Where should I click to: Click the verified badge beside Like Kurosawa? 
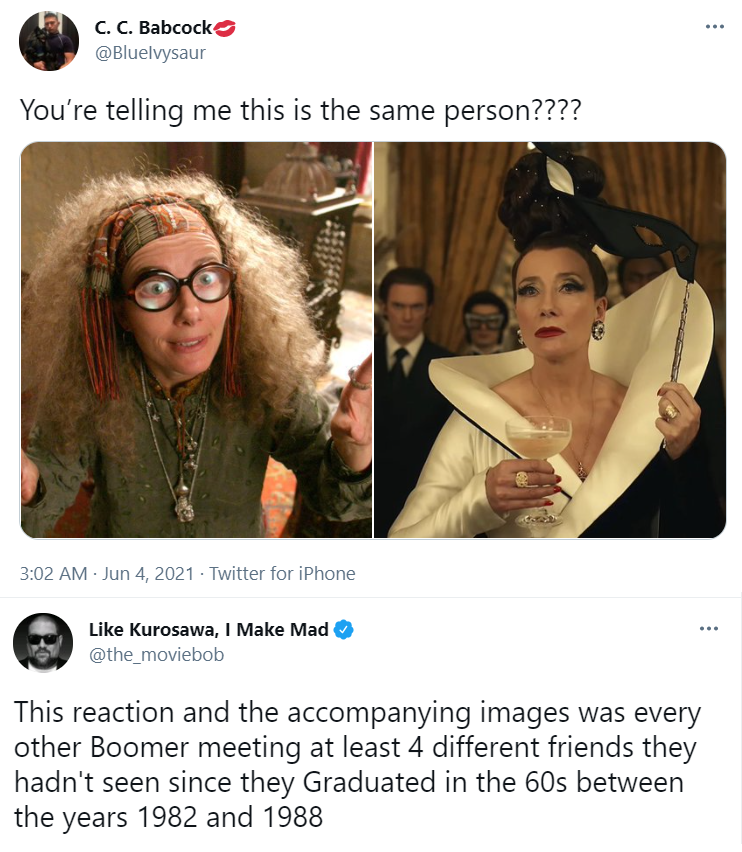tap(343, 630)
